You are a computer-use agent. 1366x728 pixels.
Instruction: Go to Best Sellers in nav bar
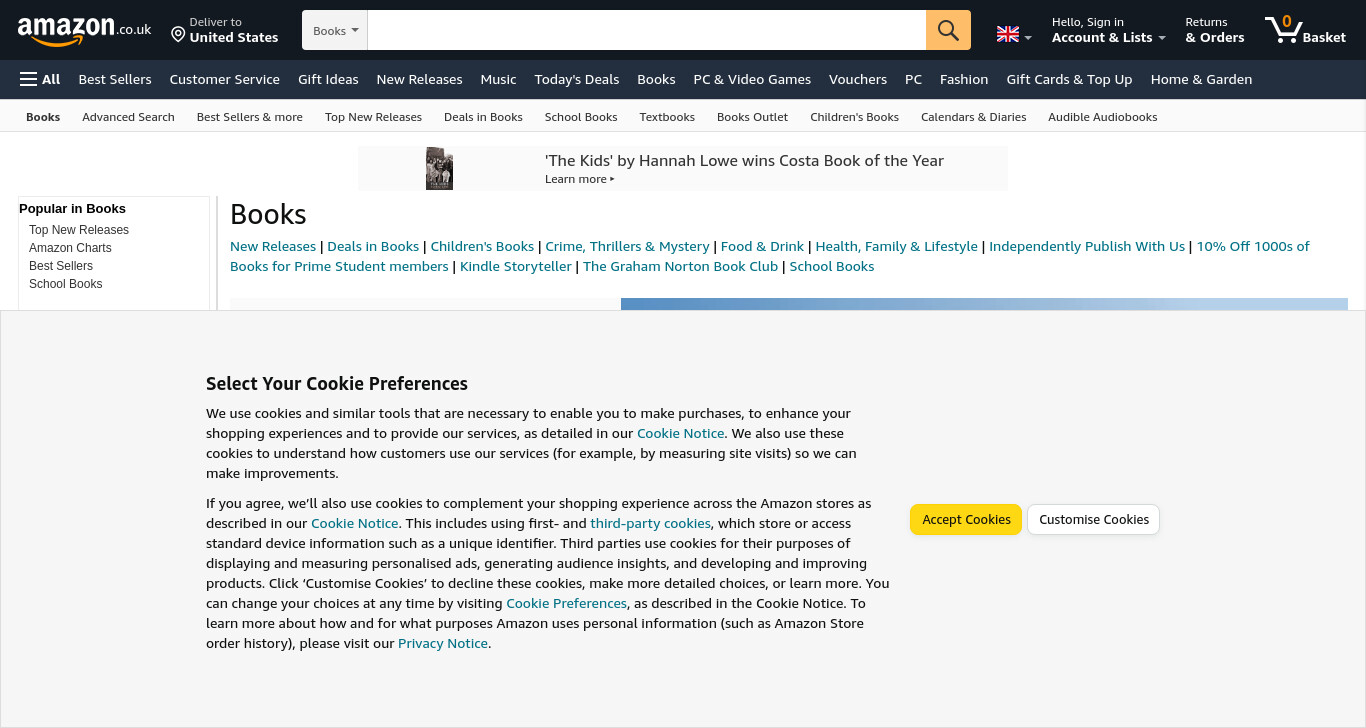click(x=115, y=79)
